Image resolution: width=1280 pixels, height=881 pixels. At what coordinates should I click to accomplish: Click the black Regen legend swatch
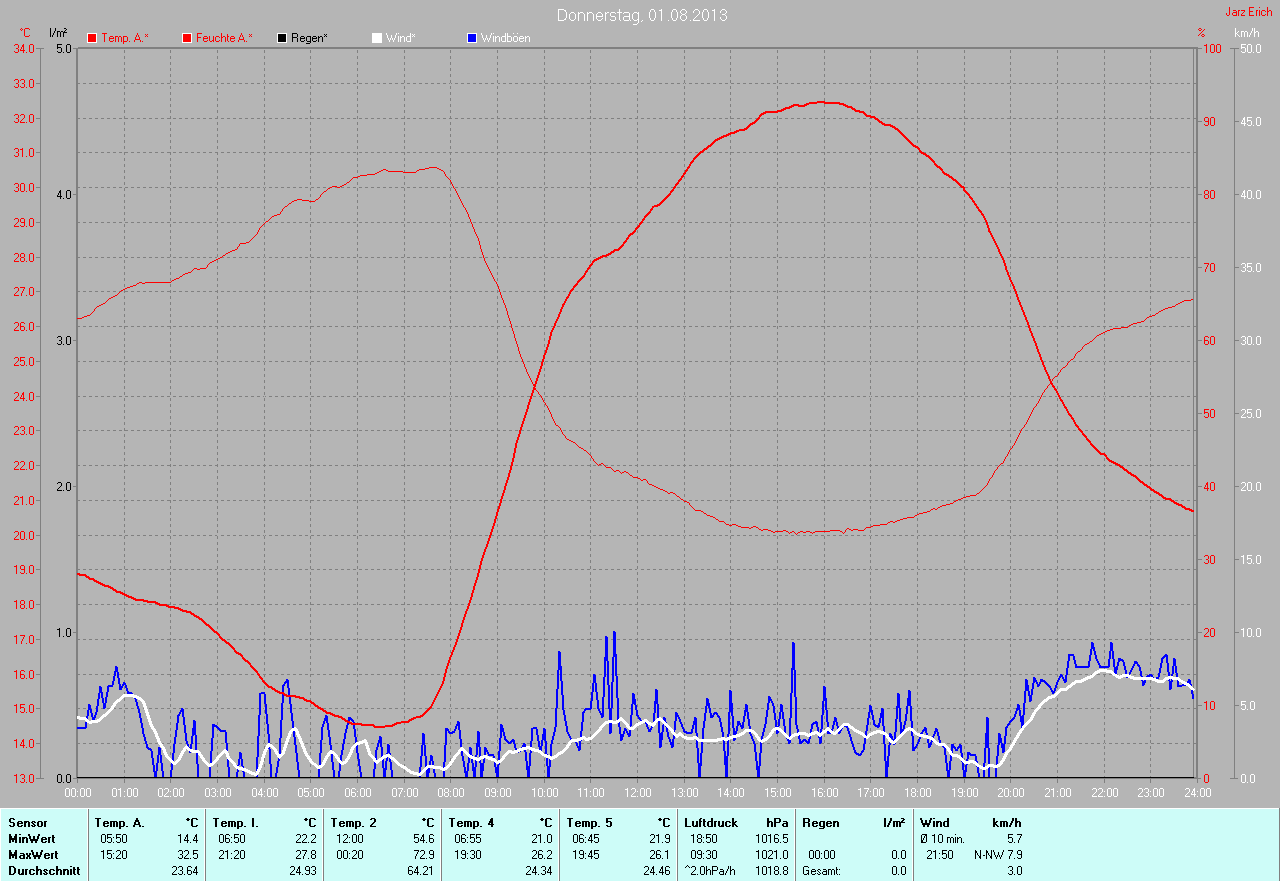point(282,38)
